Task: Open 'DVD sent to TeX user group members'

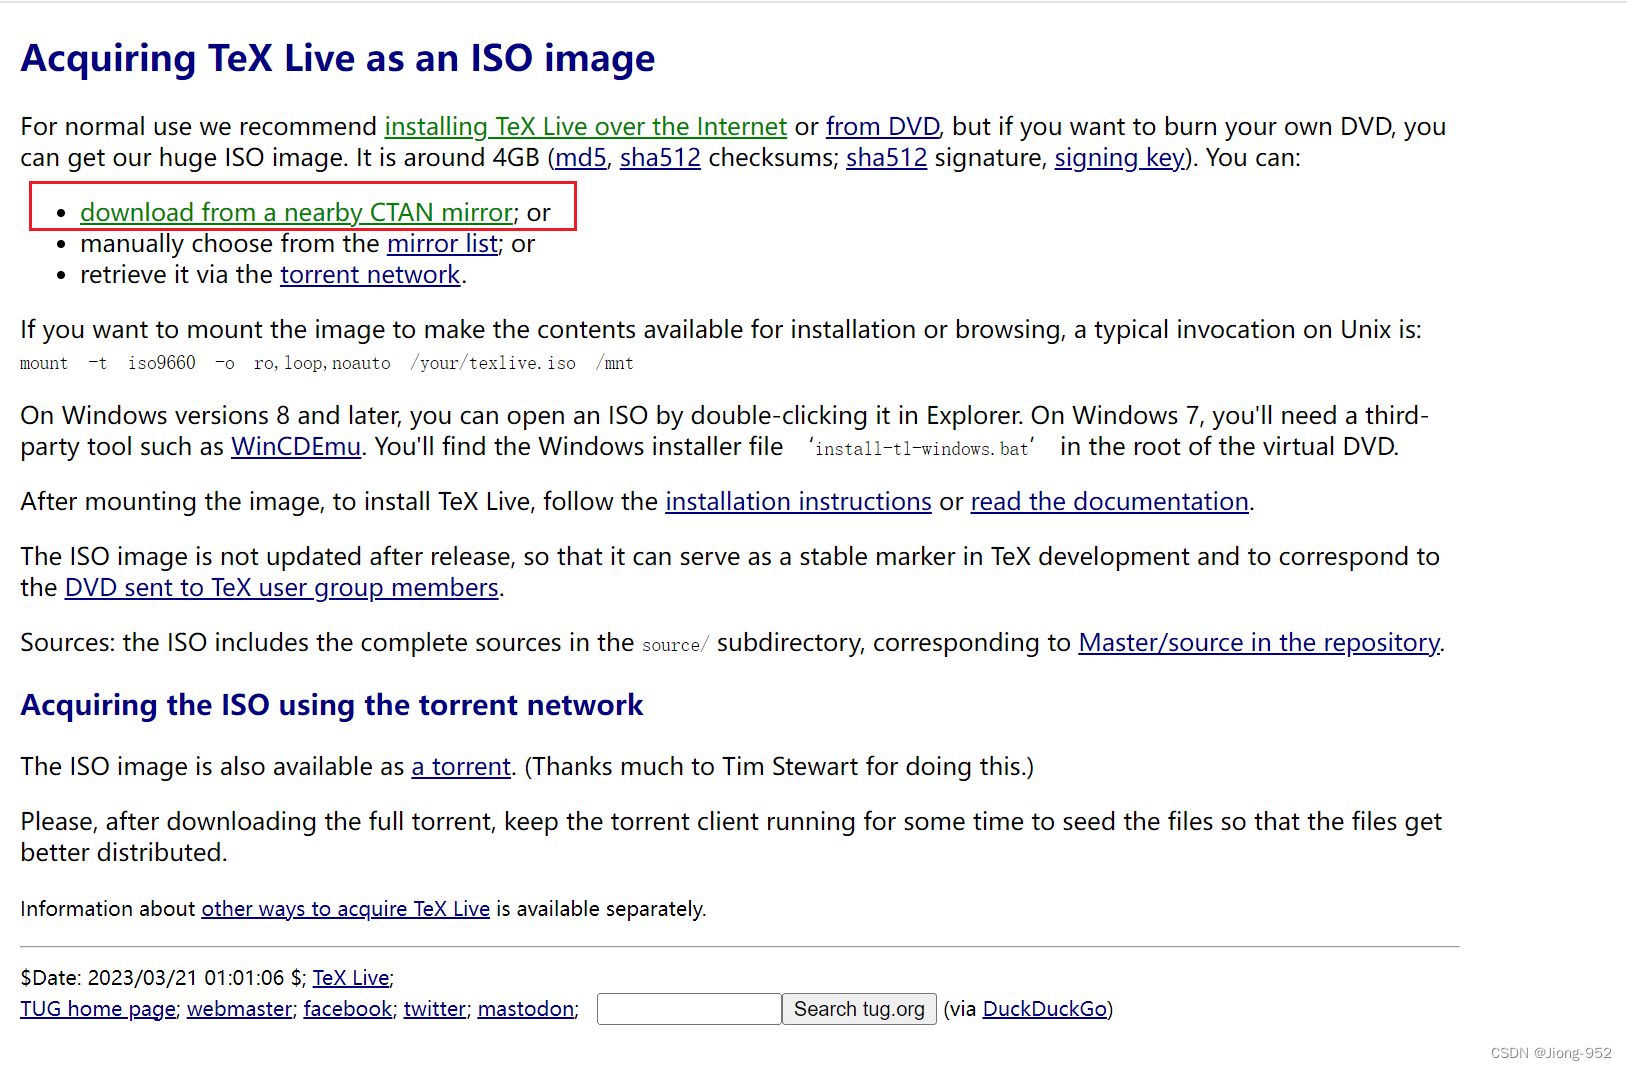Action: click(281, 588)
